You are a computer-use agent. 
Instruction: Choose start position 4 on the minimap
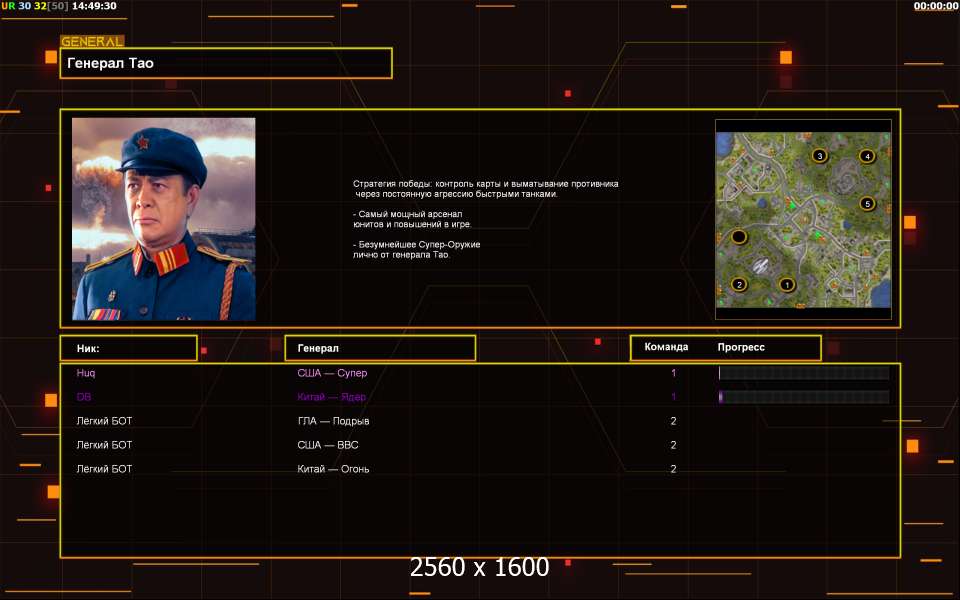[867, 156]
